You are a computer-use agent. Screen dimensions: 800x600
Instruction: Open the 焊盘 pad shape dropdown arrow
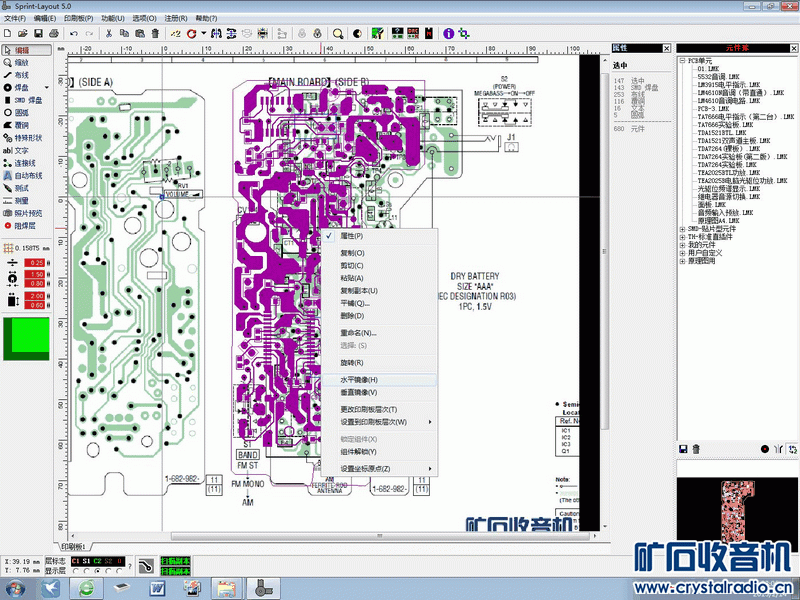[x=47, y=88]
